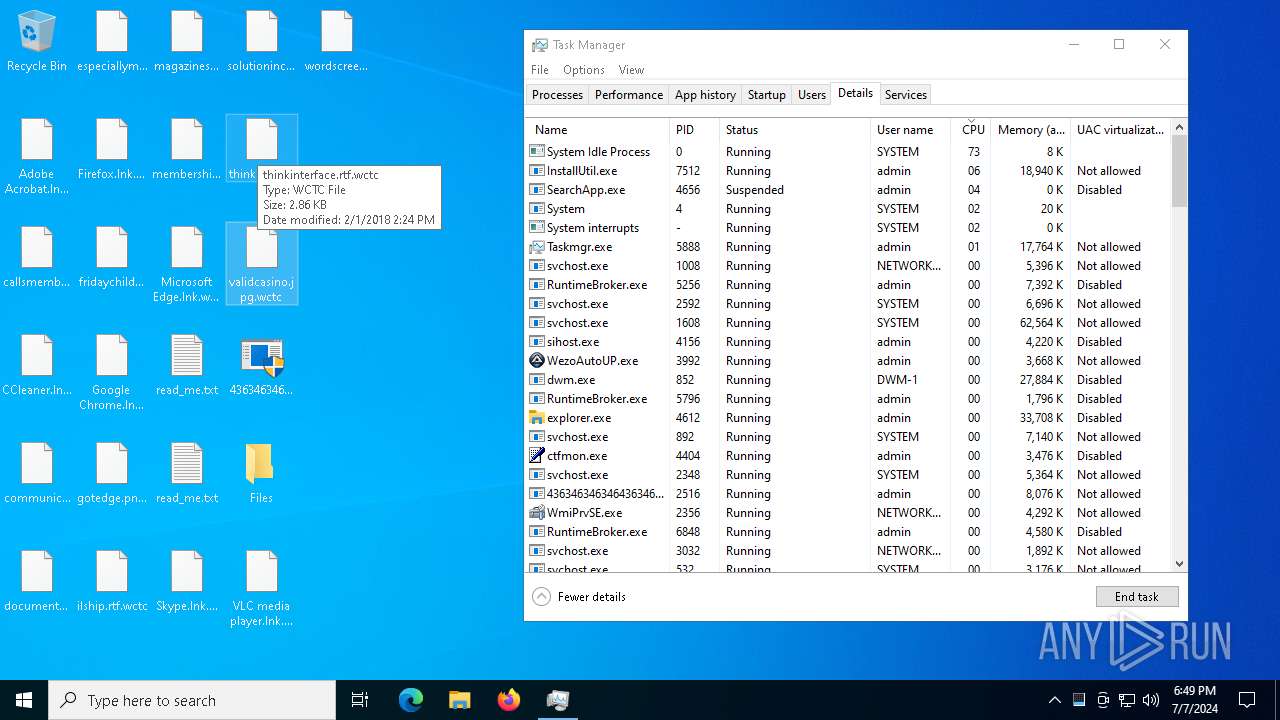The image size is (1280, 720).
Task: Collapse Task Manager using Fewer details
Action: (579, 597)
